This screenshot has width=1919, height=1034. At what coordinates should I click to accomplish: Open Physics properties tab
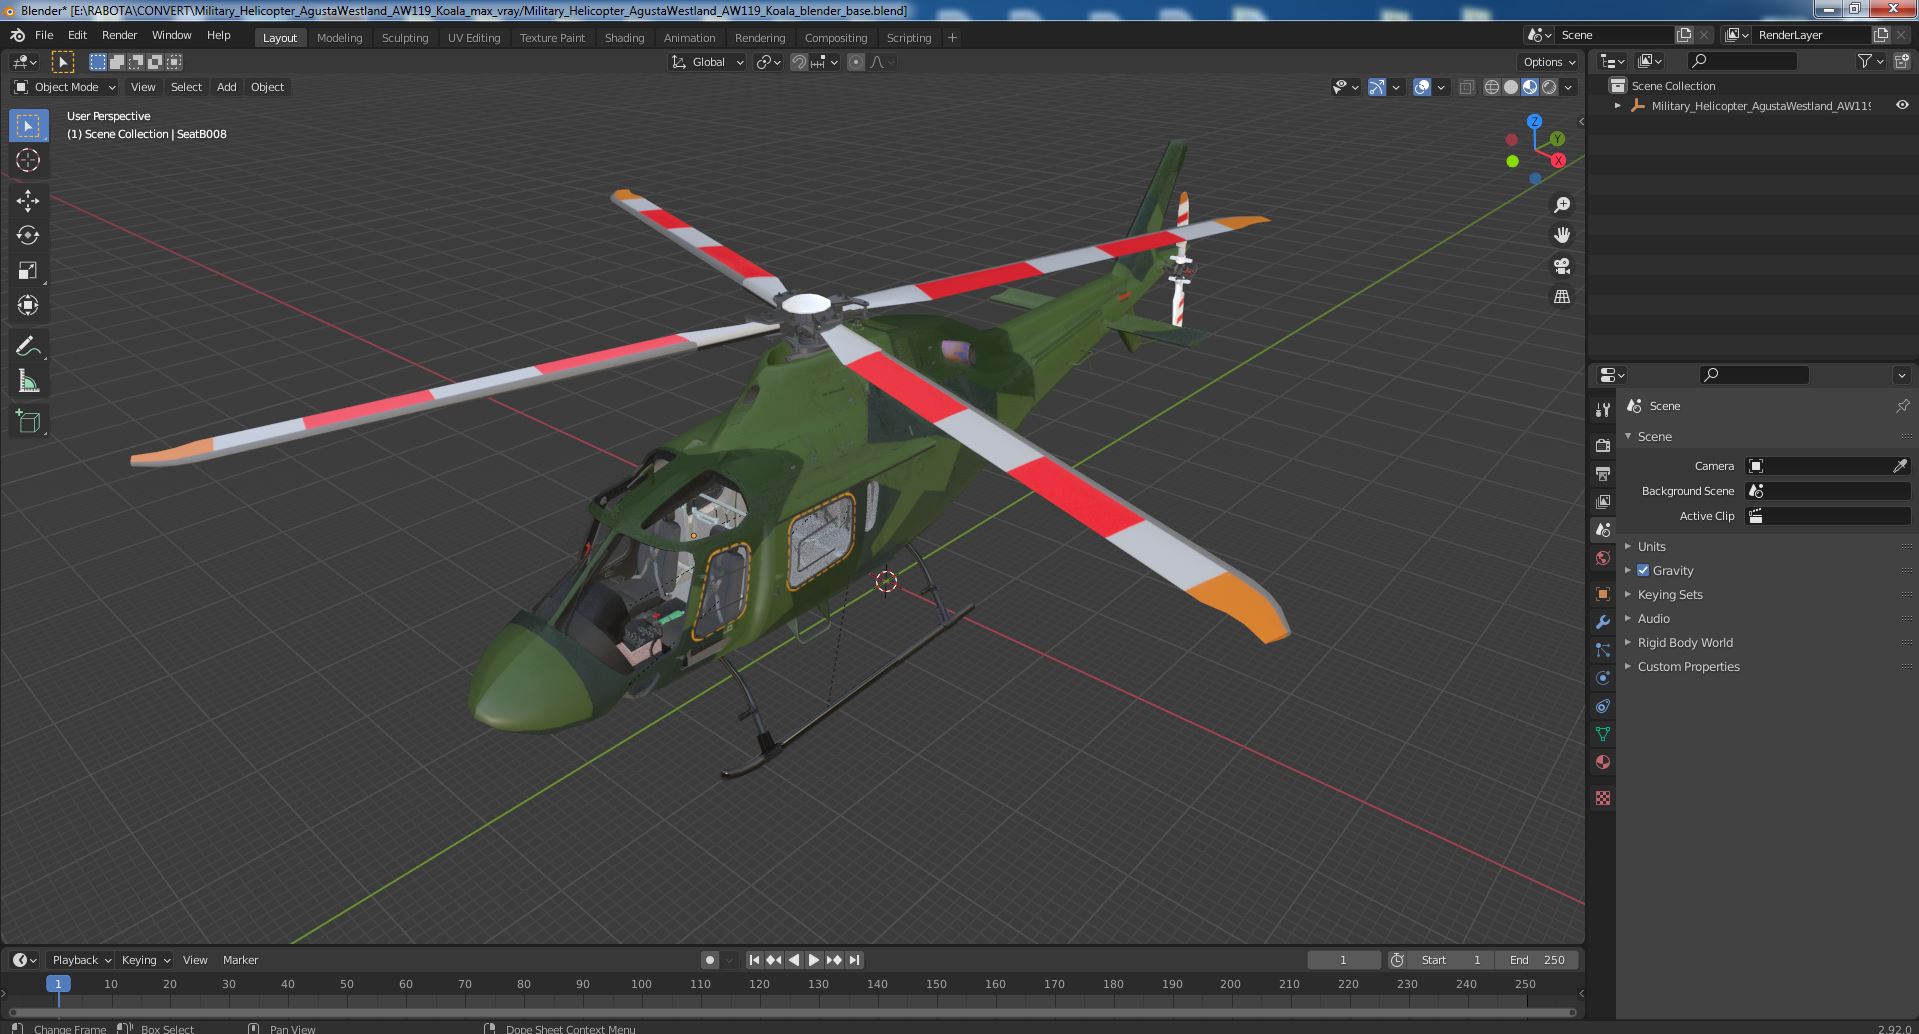pos(1603,678)
